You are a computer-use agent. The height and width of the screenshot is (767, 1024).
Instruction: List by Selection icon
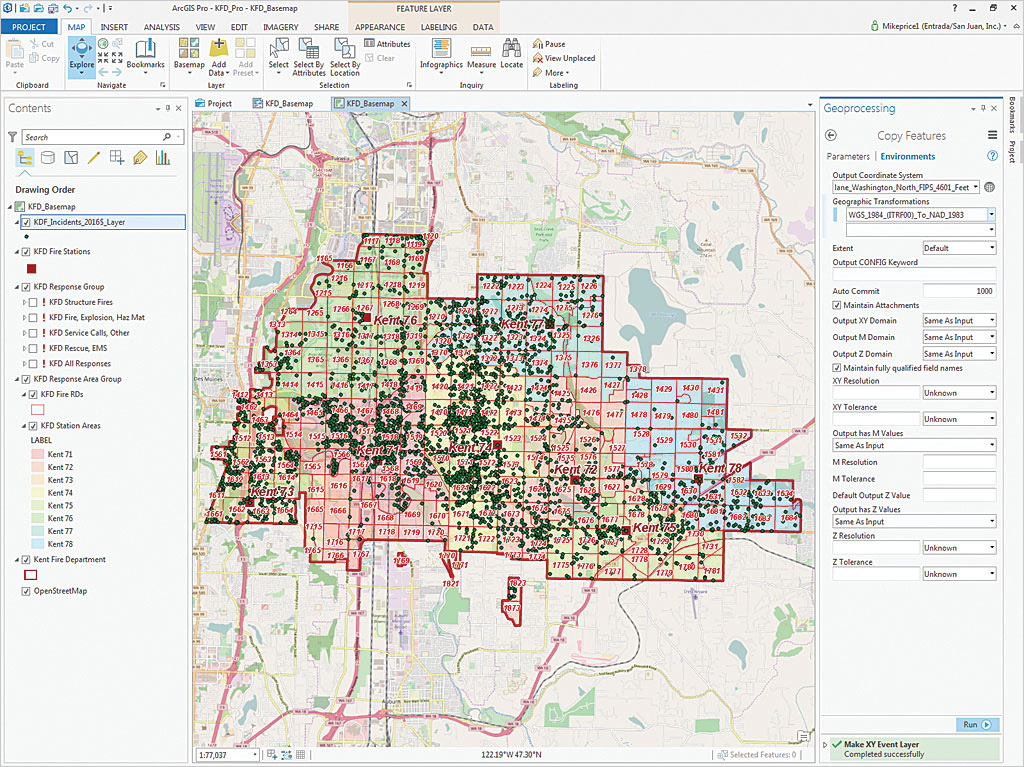click(x=71, y=157)
